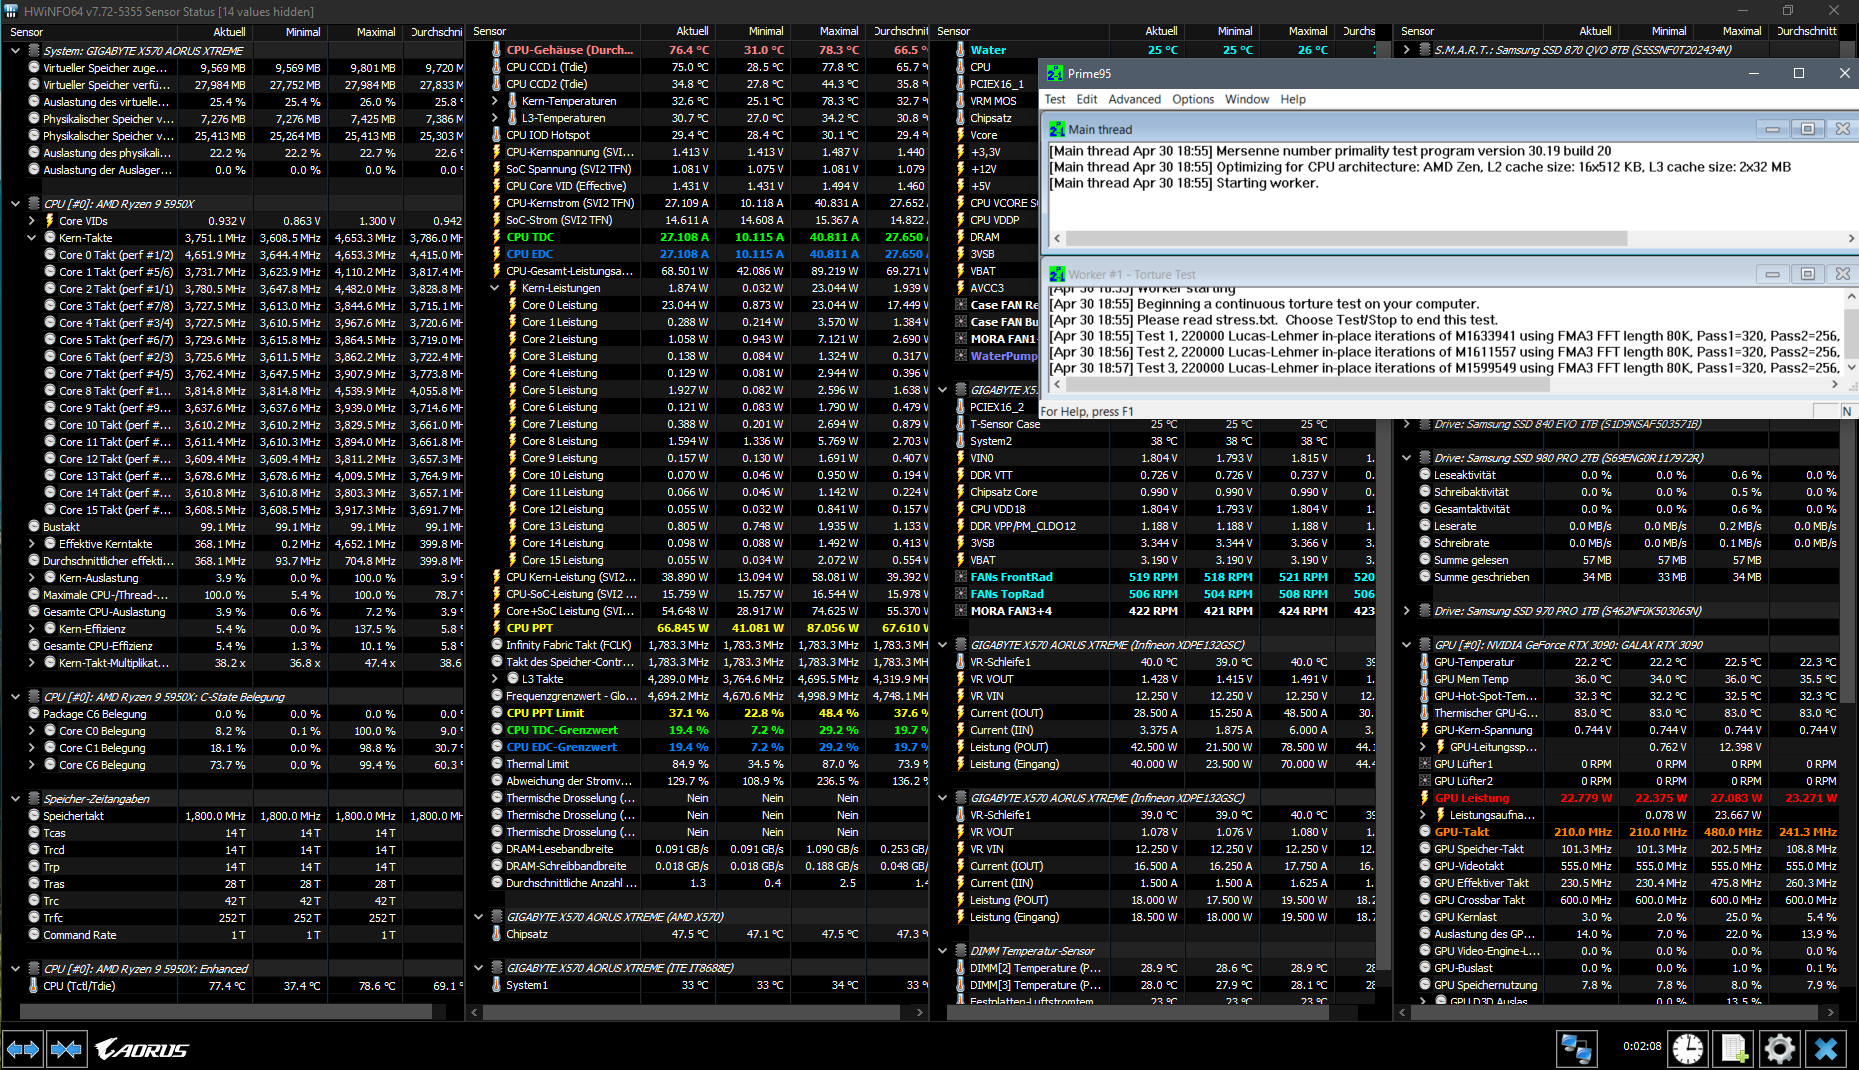Select the CPU (Tctl/Tdie) sensor row
The width and height of the screenshot is (1859, 1070).
click(x=233, y=986)
